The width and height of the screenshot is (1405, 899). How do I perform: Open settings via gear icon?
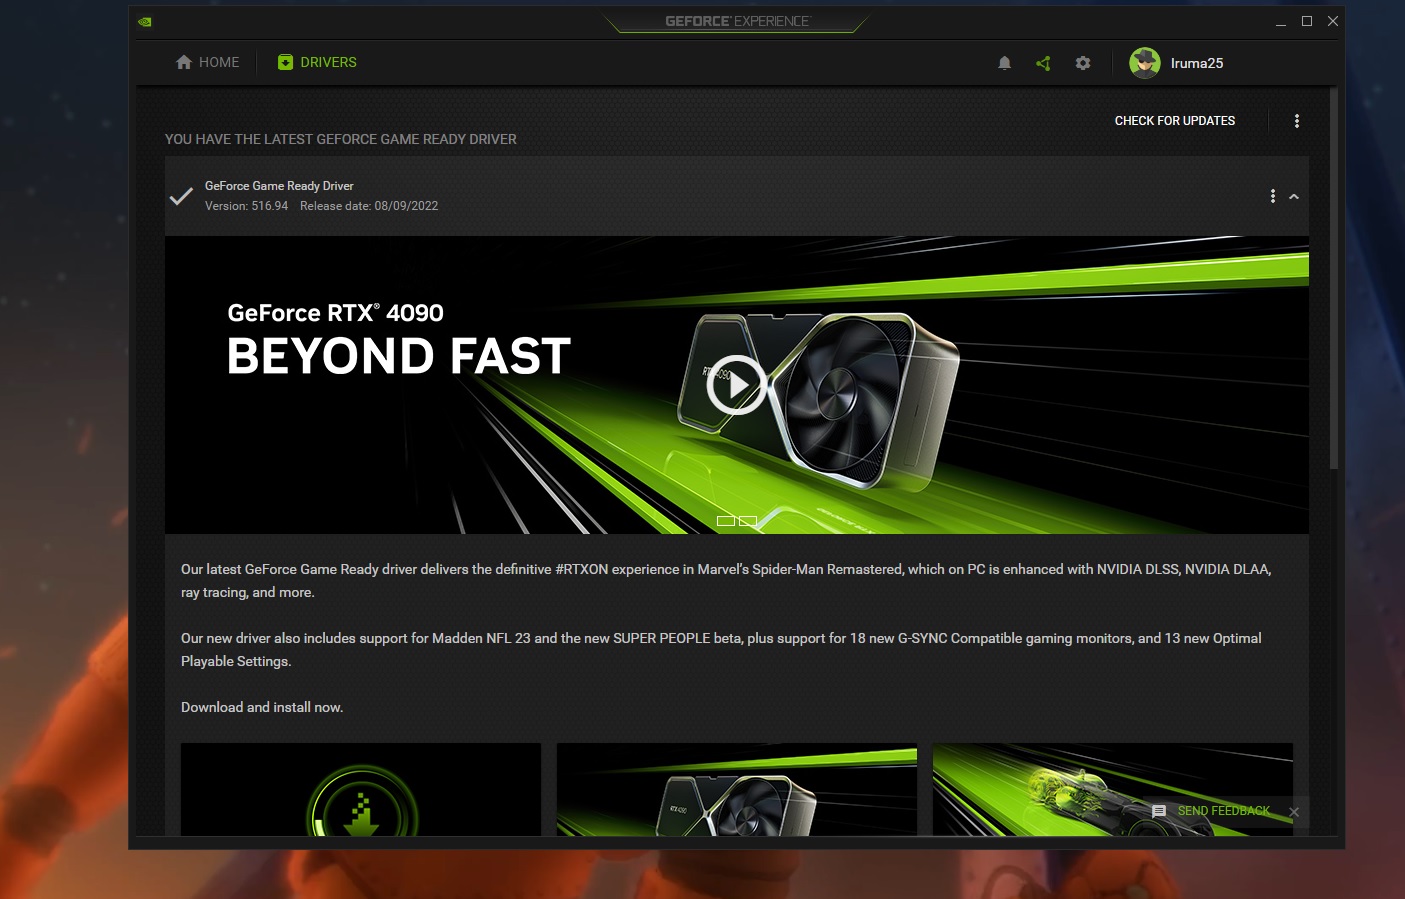pos(1082,63)
